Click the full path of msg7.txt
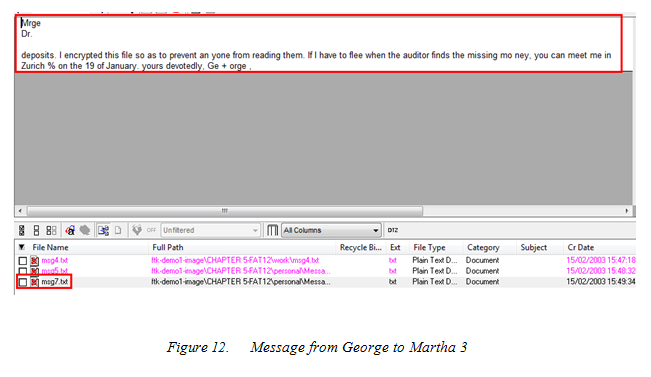This screenshot has height=377, width=651. [x=241, y=282]
